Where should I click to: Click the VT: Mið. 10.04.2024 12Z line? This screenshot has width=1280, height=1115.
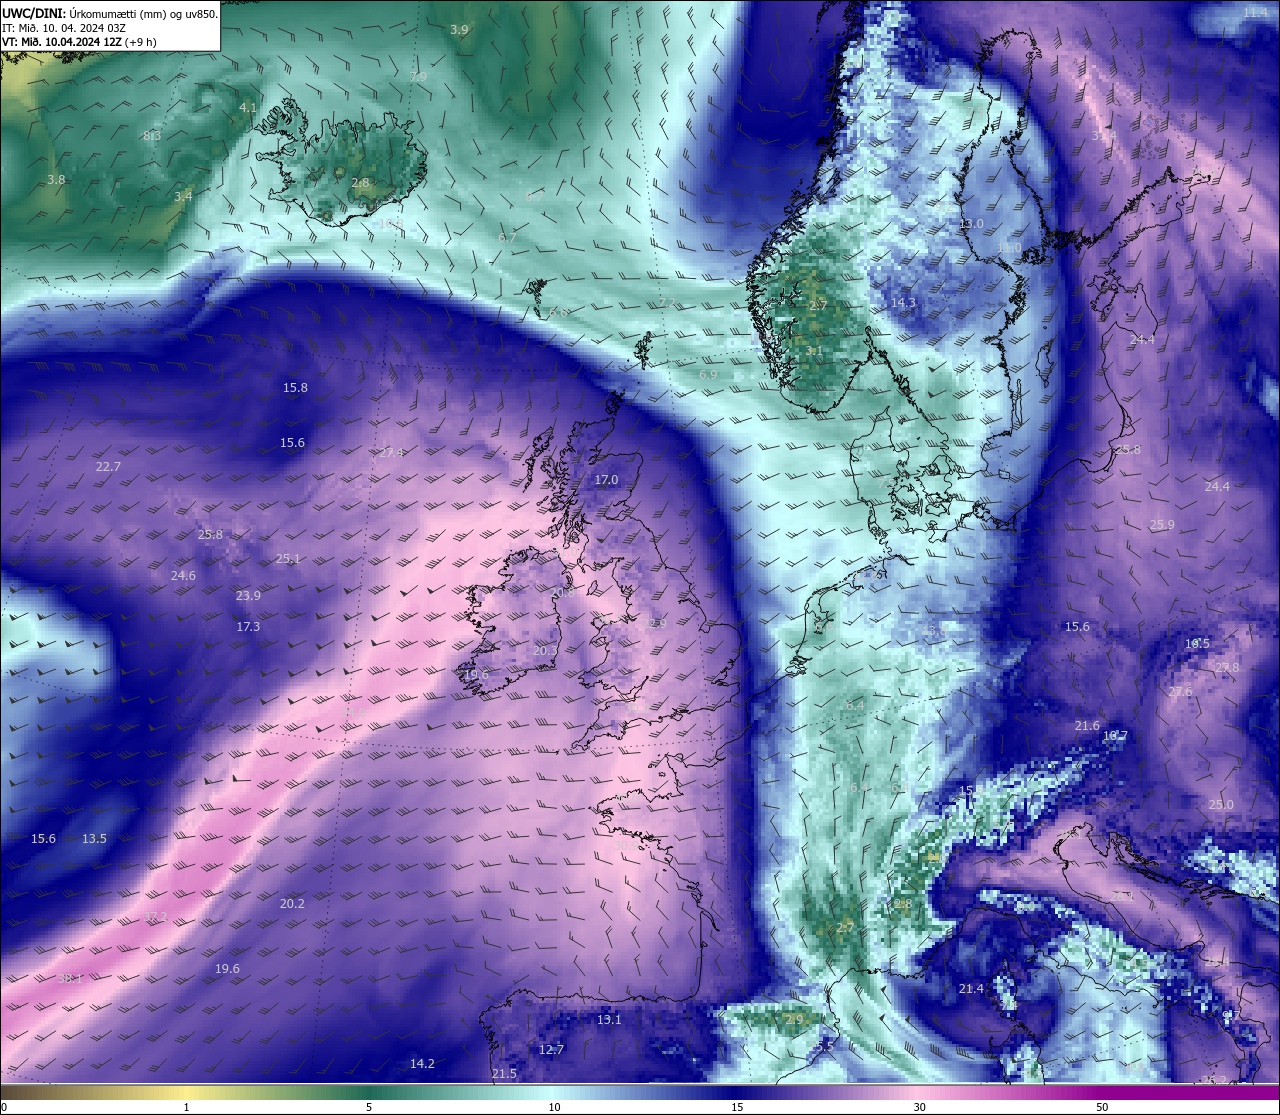click(x=78, y=42)
